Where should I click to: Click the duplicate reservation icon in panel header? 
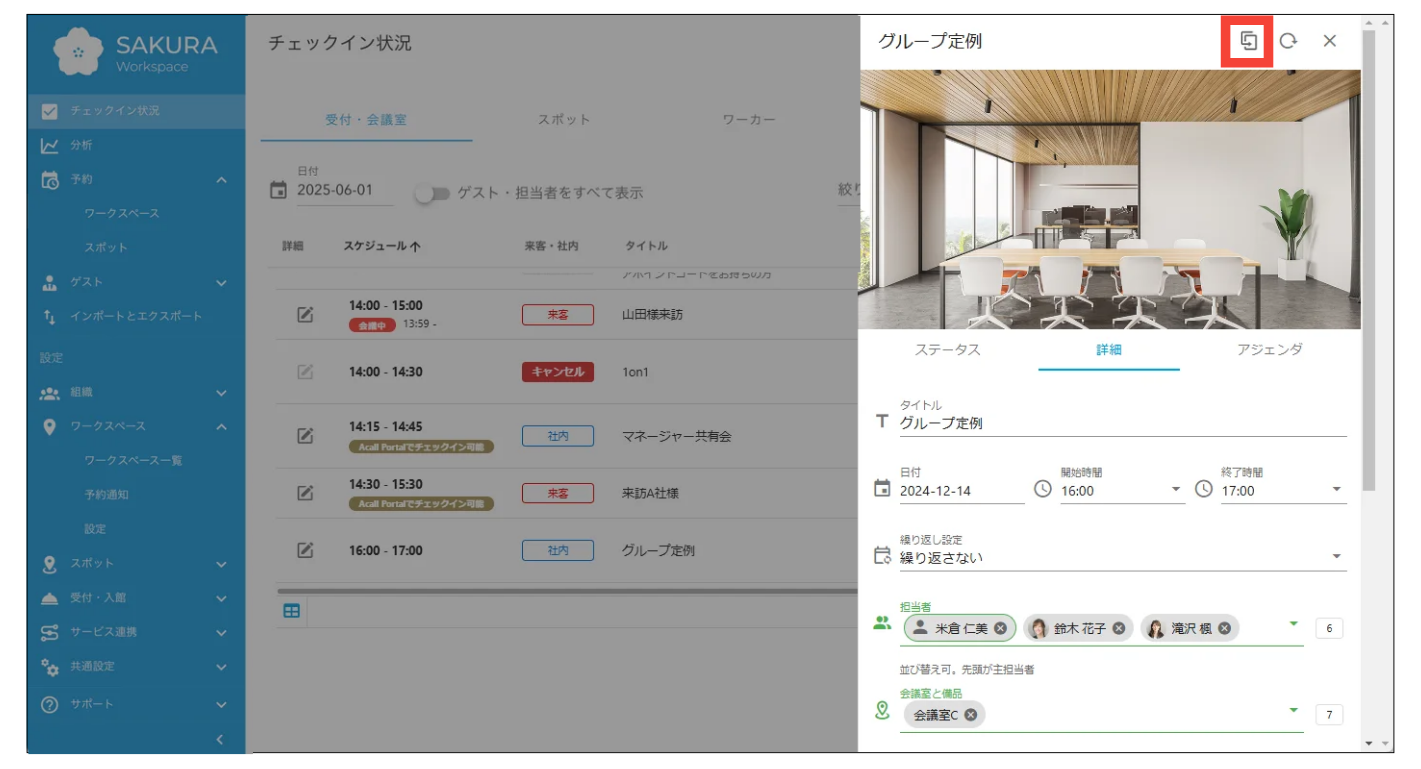(x=1247, y=41)
